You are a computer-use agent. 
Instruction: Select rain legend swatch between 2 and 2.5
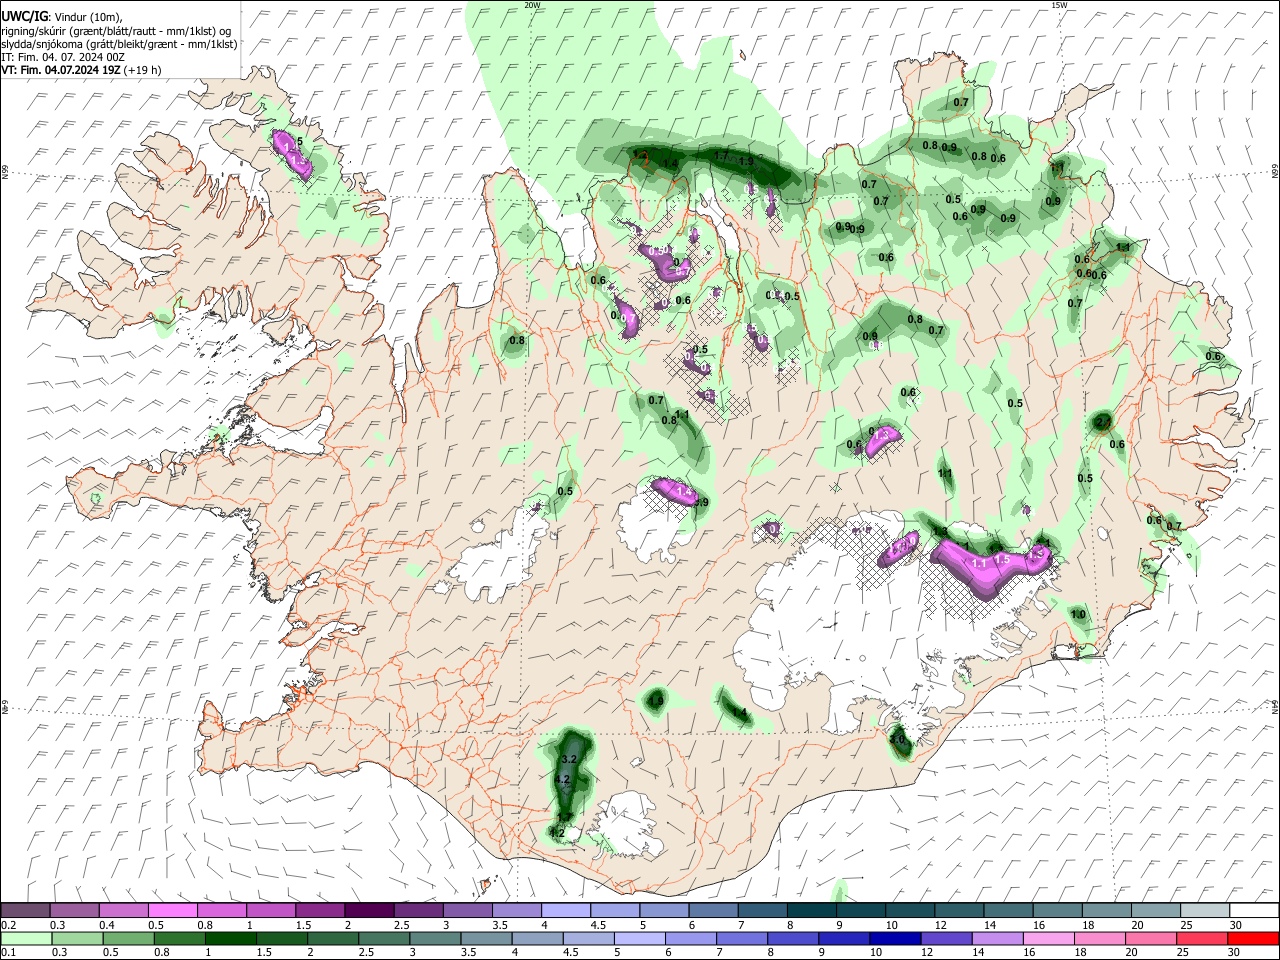[x=332, y=938]
